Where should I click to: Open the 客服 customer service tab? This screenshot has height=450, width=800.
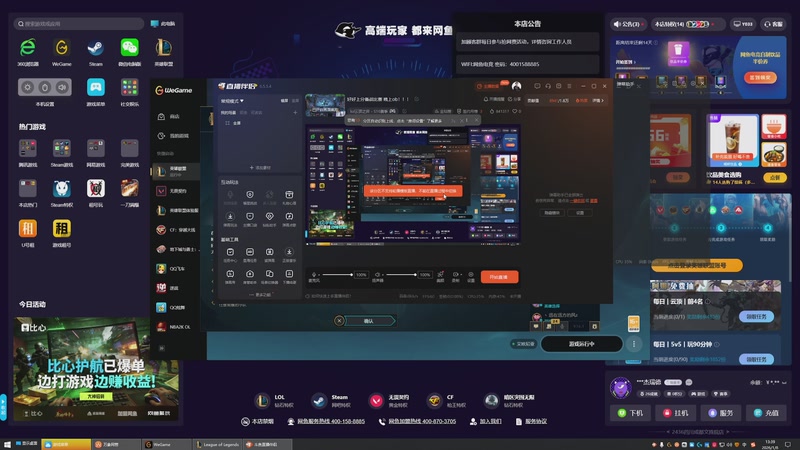(x=774, y=24)
